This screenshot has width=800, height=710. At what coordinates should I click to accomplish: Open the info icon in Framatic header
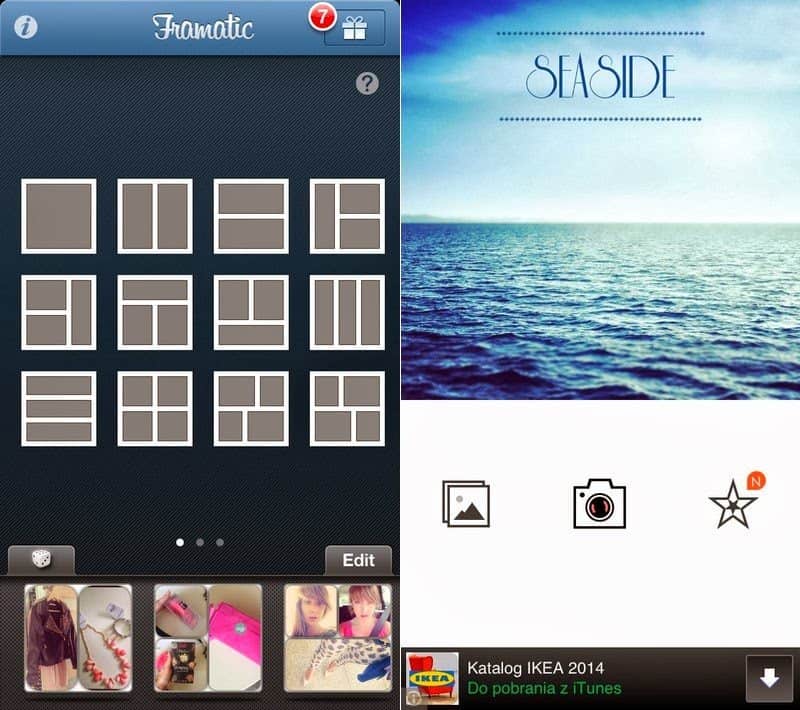[x=26, y=27]
